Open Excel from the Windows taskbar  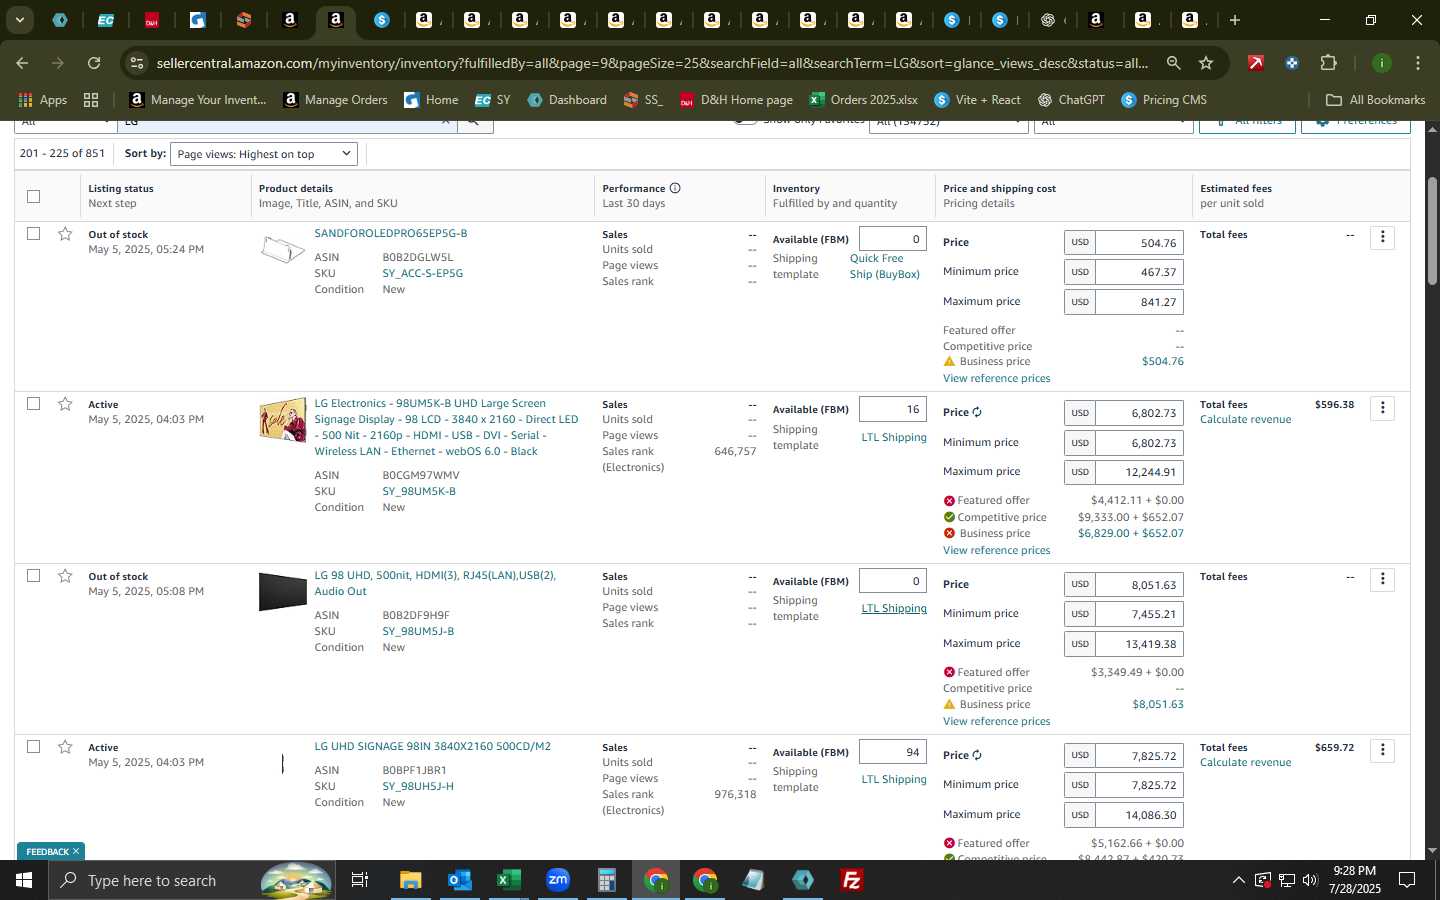pyautogui.click(x=508, y=880)
